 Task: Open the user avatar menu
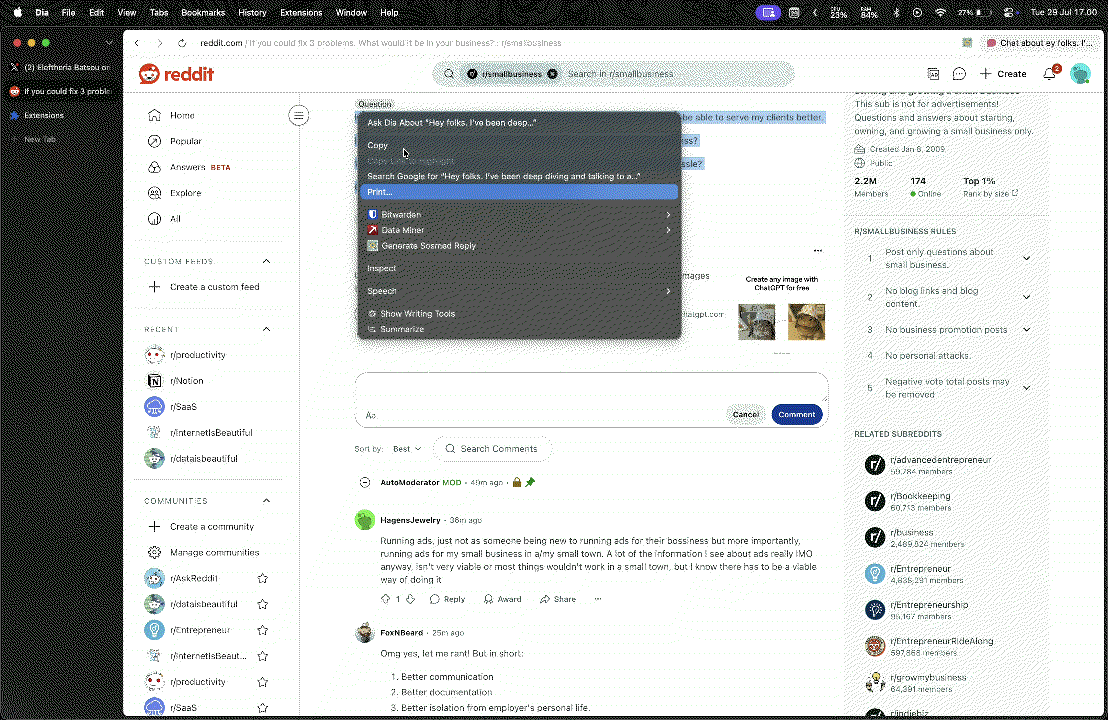click(x=1080, y=73)
